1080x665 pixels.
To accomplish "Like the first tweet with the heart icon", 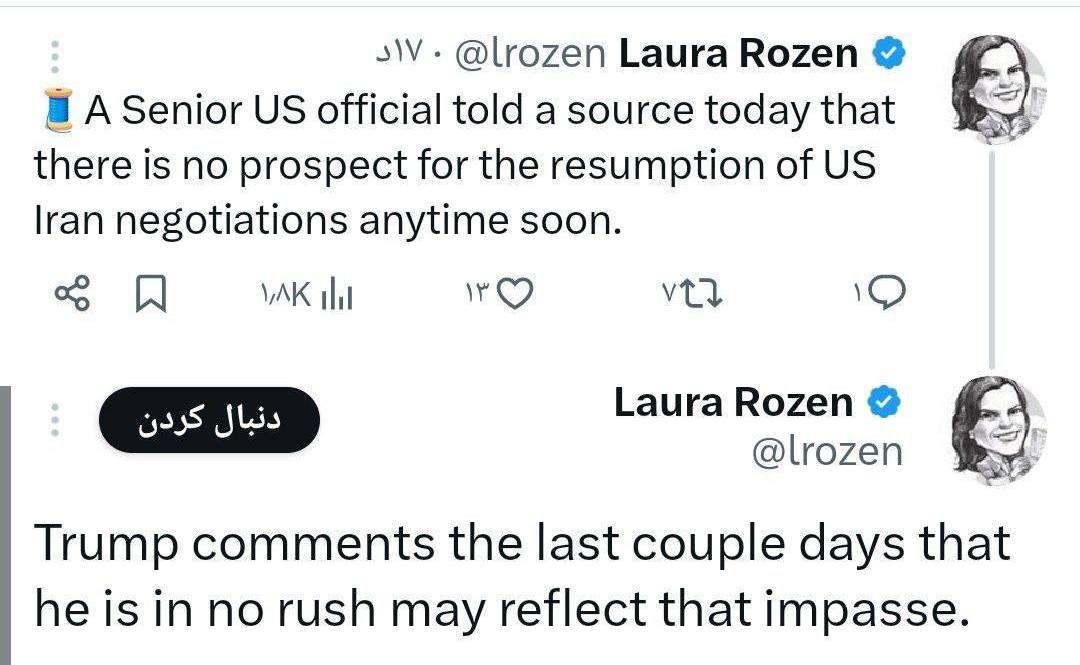I will pyautogui.click(x=515, y=293).
